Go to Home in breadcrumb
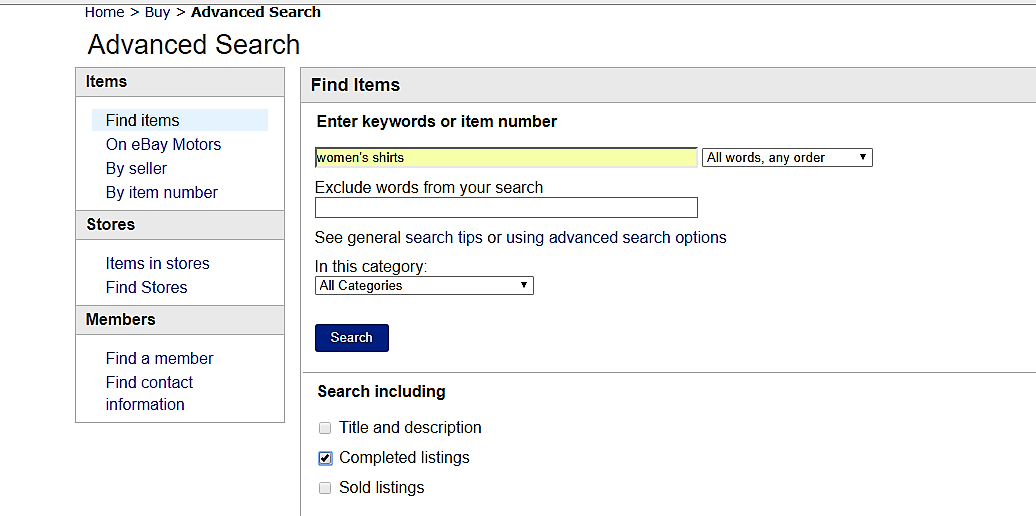The width and height of the screenshot is (1036, 516). (104, 12)
